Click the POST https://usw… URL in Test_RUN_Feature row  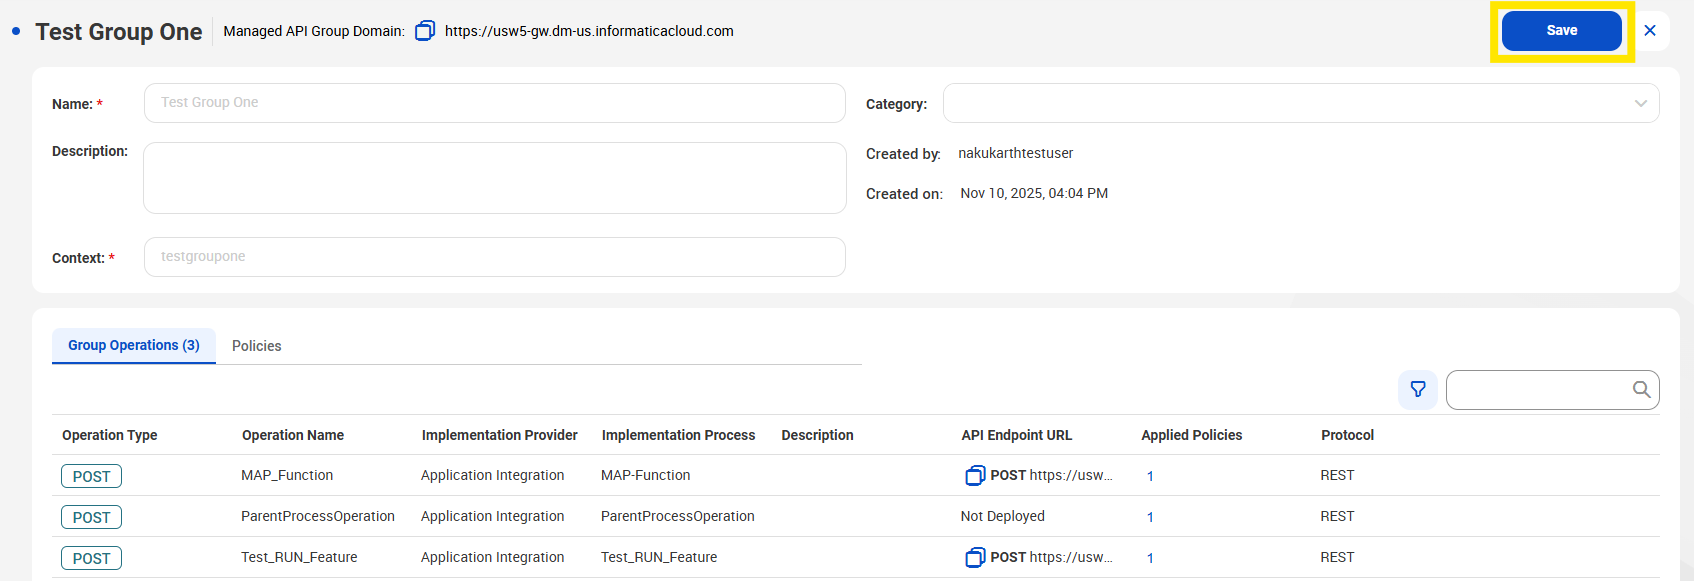click(x=1052, y=557)
